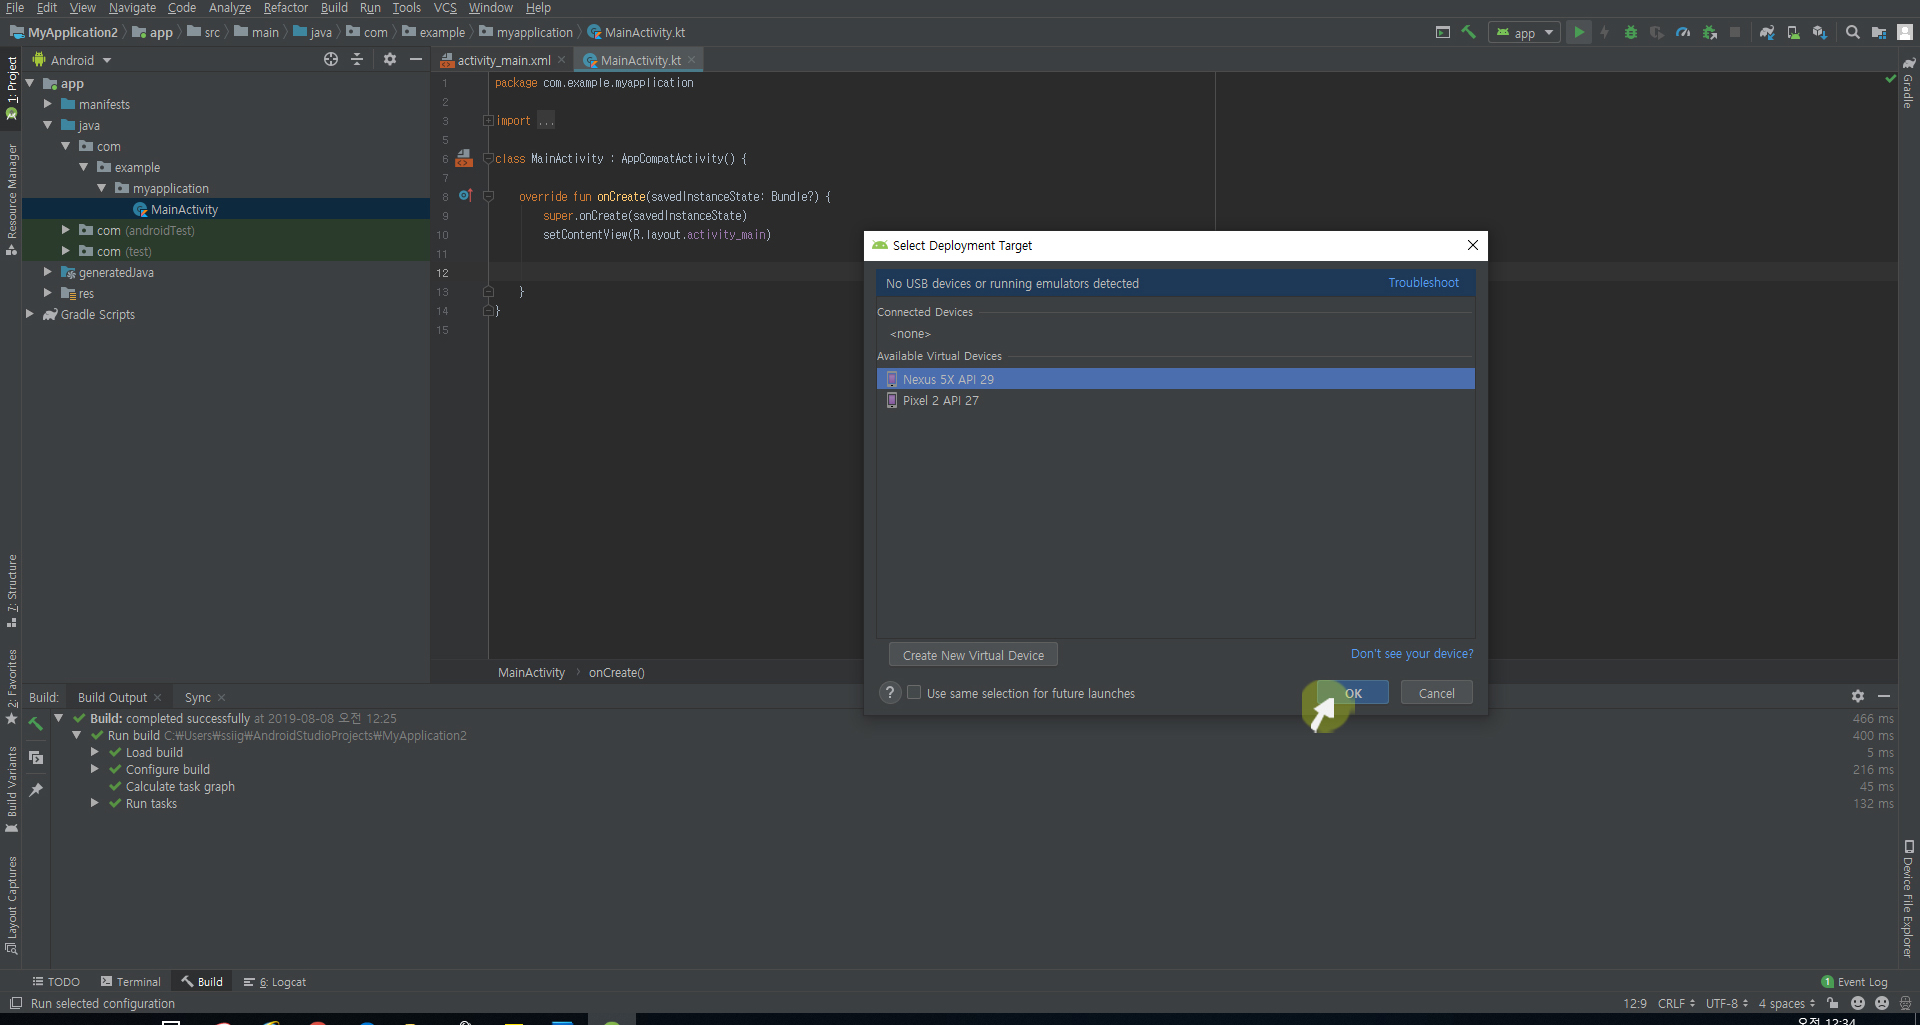This screenshot has width=1920, height=1025.
Task: Open the SDK Manager icon
Action: pos(1819,32)
